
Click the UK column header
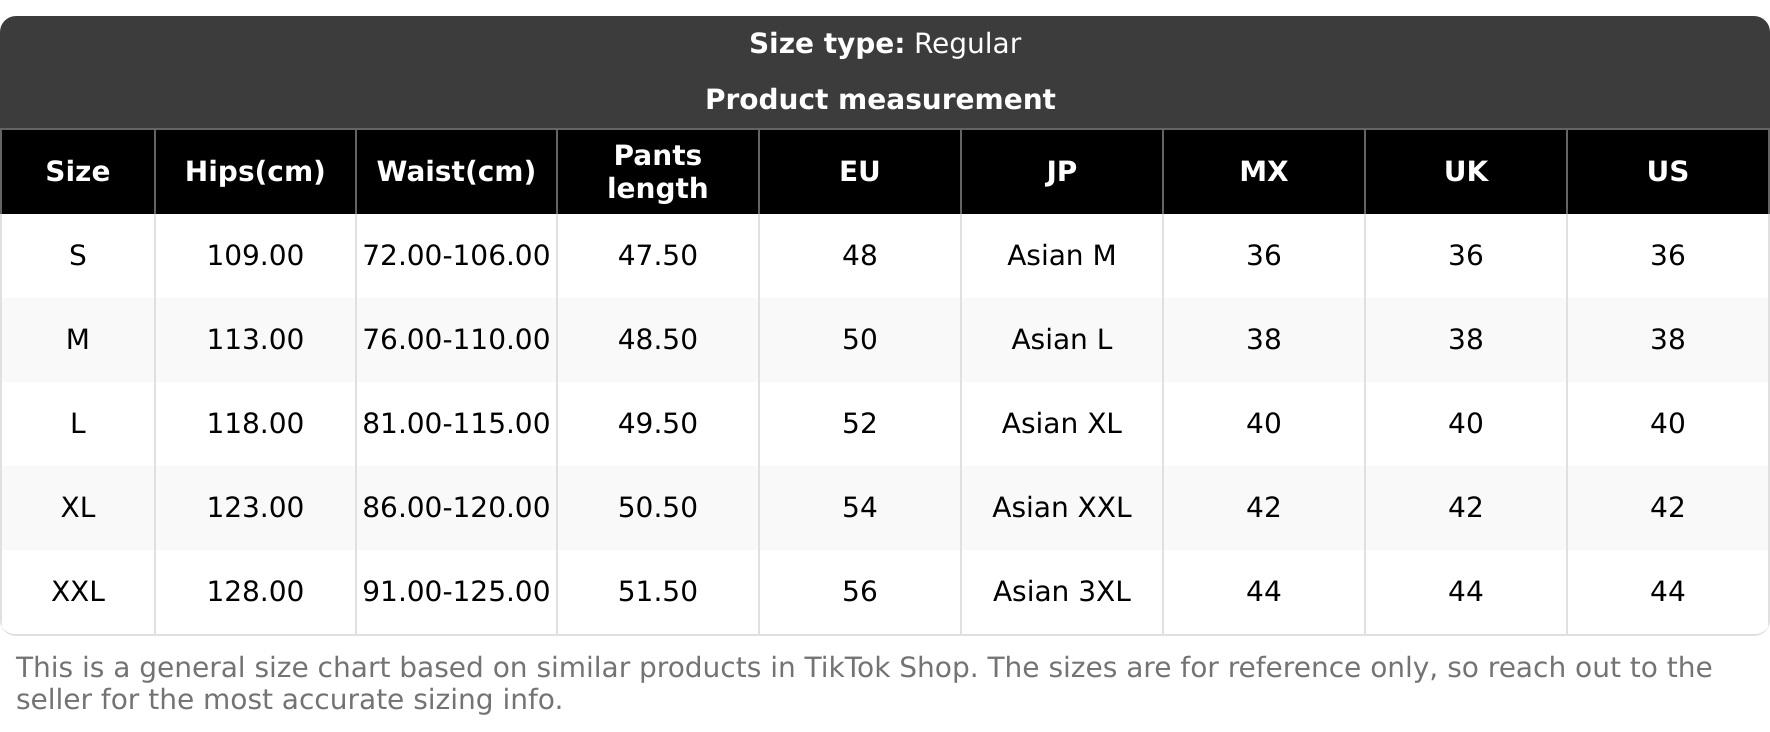[1466, 172]
